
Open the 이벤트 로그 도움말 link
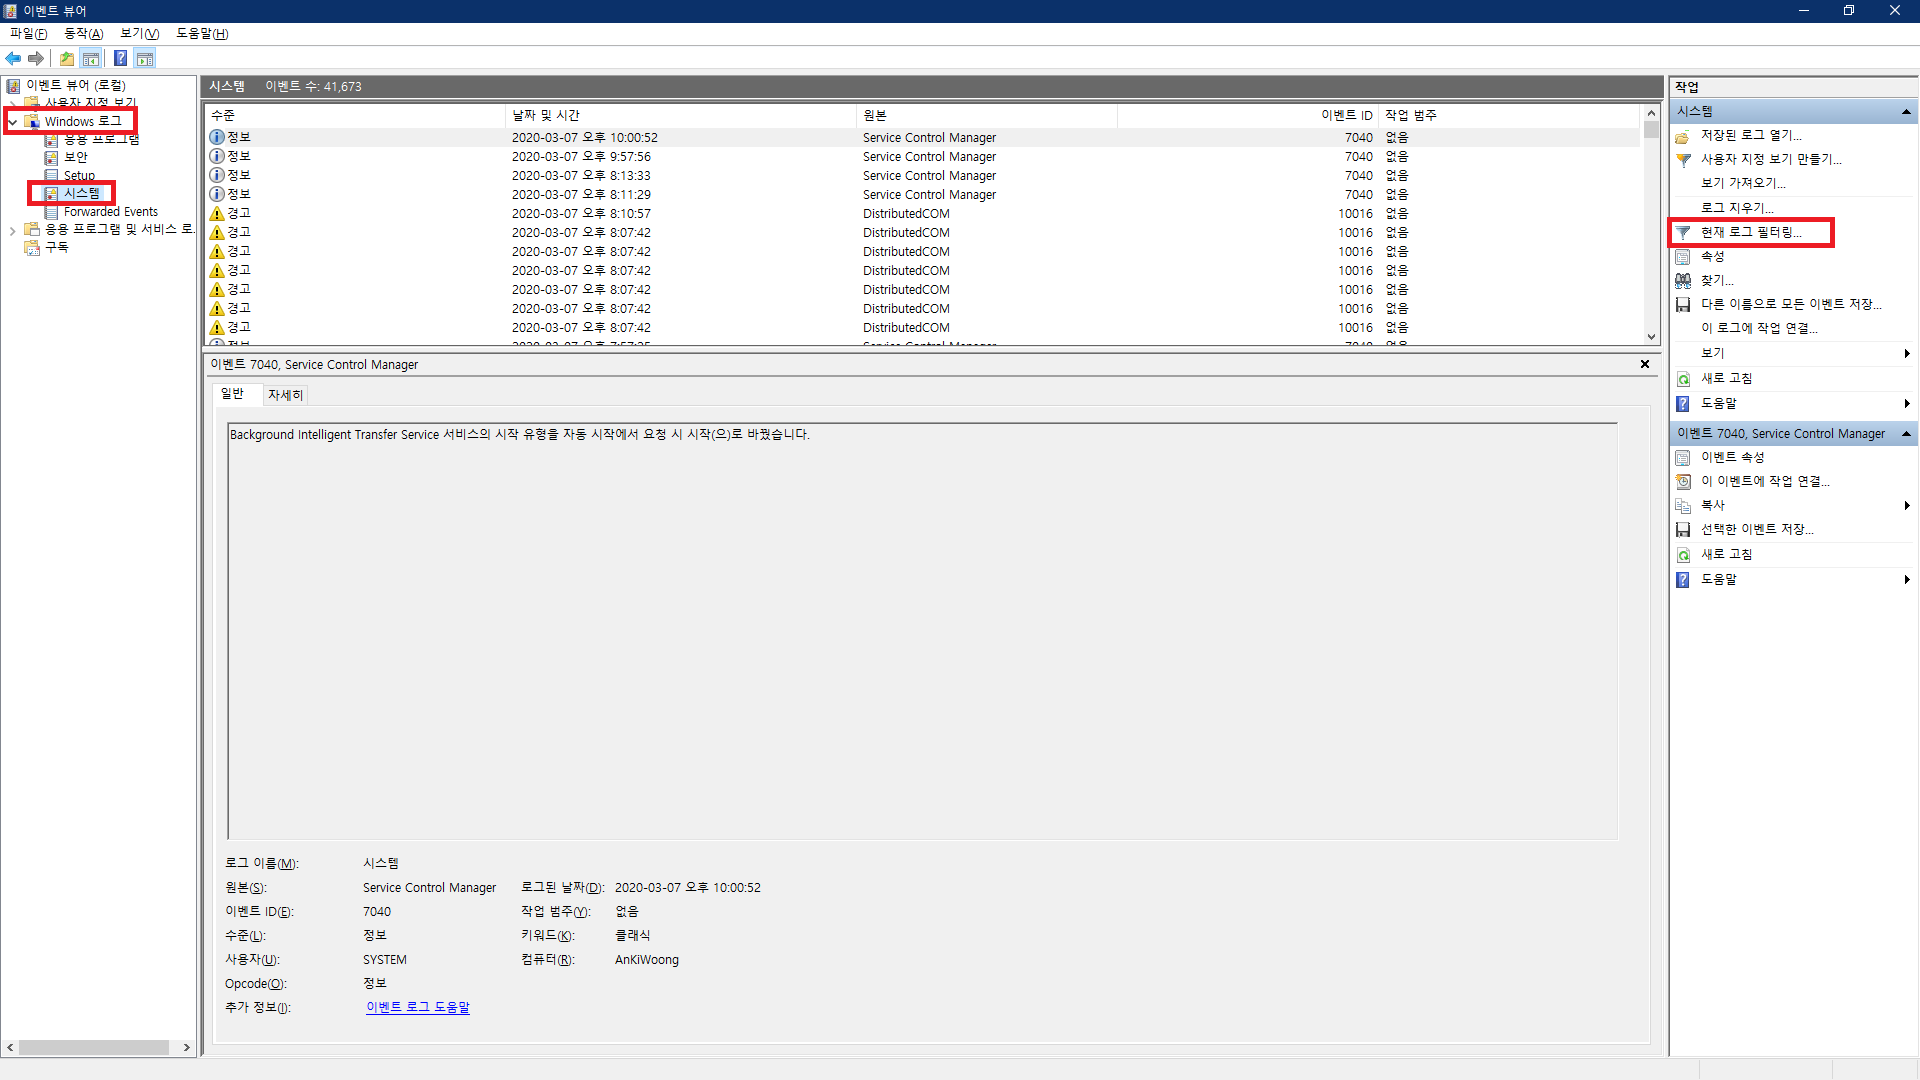[417, 1007]
